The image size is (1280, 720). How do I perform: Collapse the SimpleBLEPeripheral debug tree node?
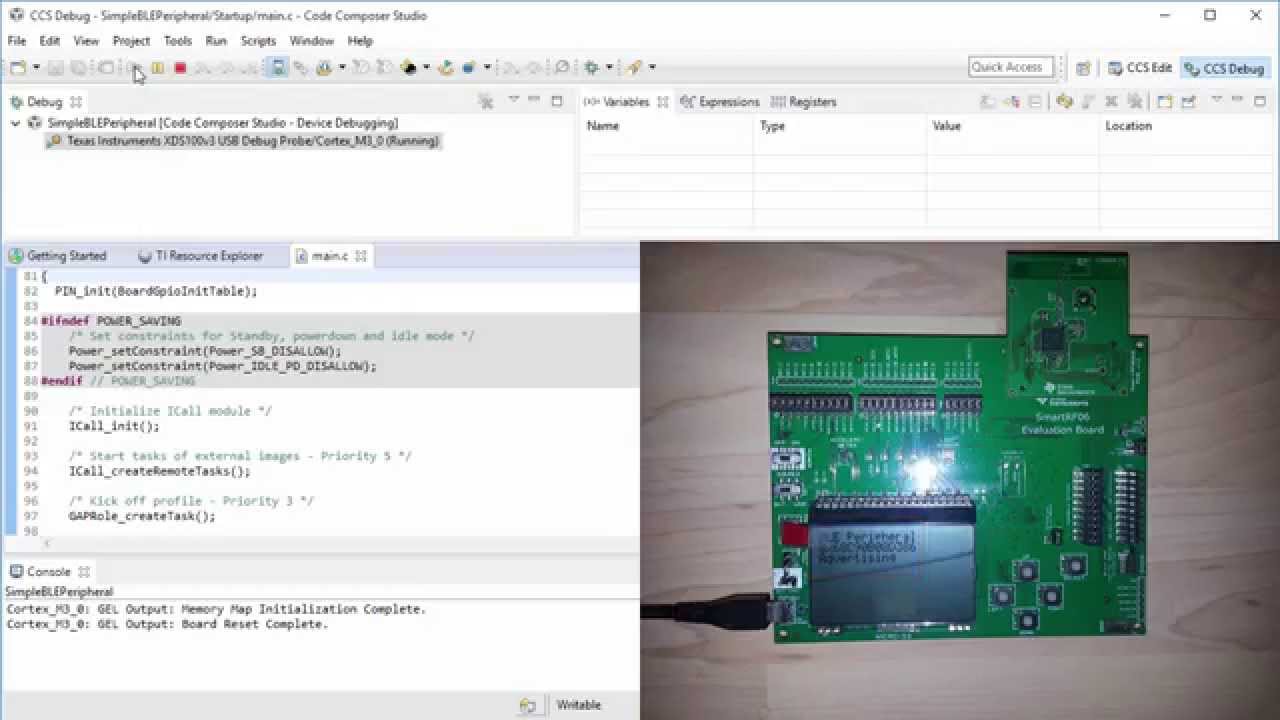click(x=15, y=123)
